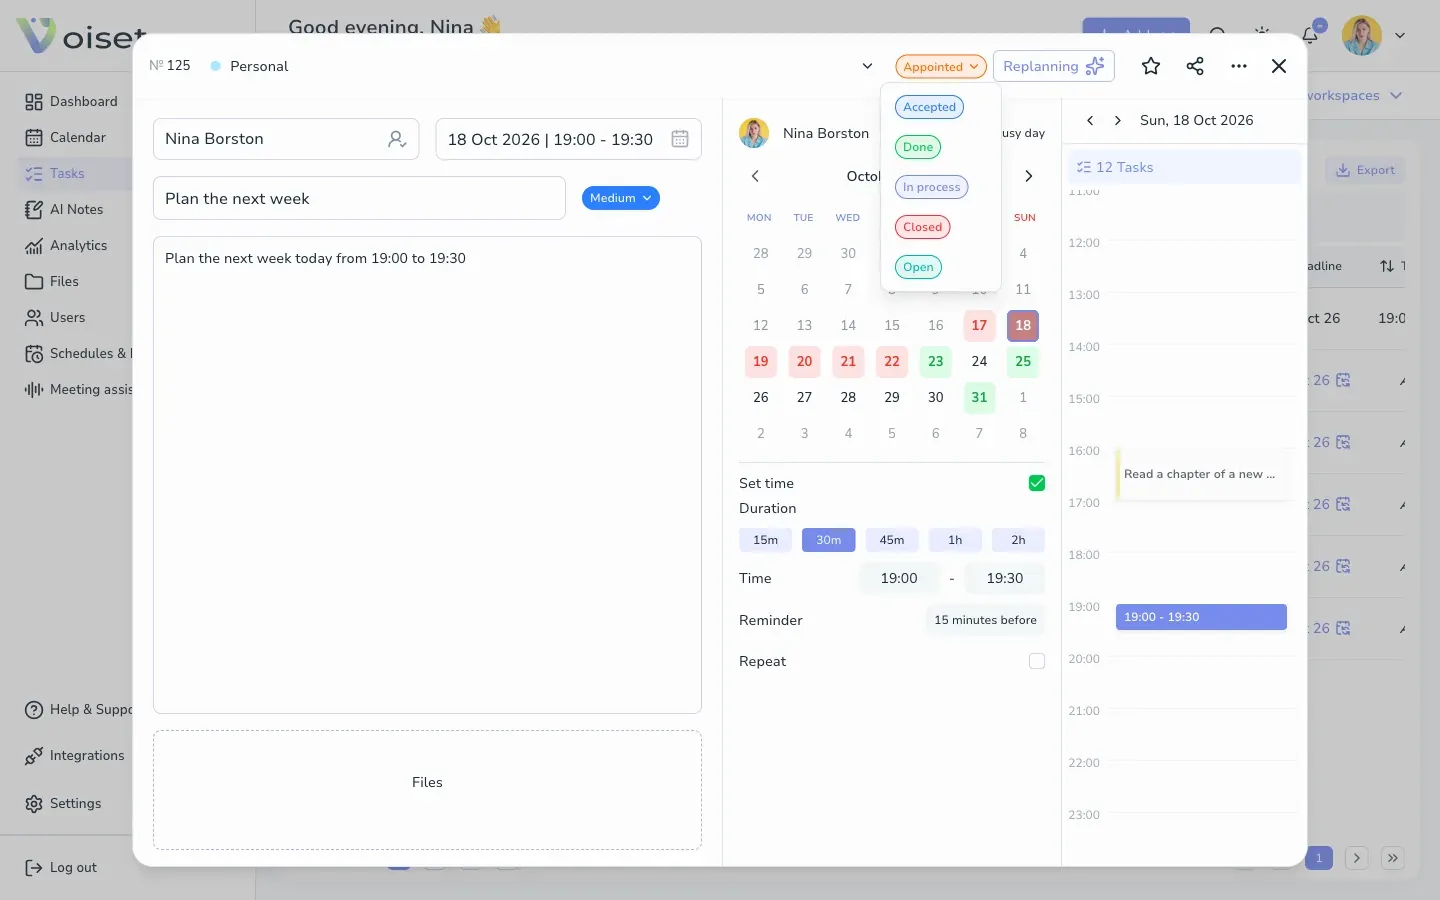Set status to Closed
Image resolution: width=1440 pixels, height=900 pixels.
pyautogui.click(x=923, y=227)
